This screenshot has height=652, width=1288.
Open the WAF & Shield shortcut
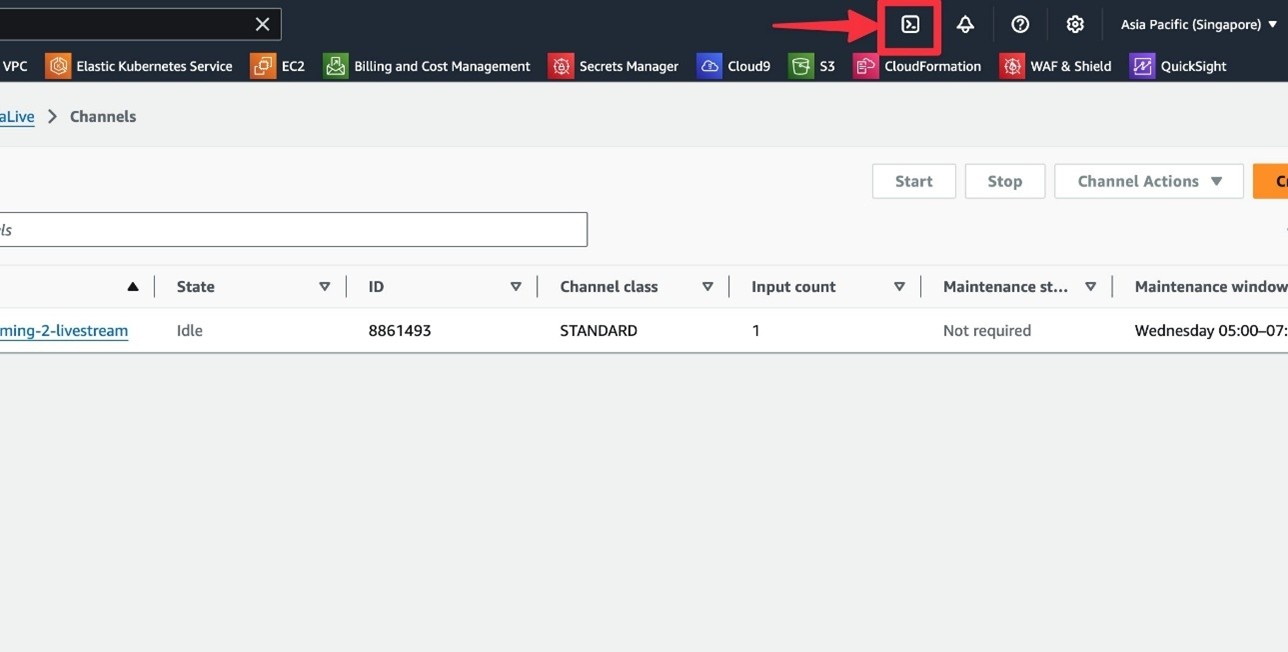click(x=1056, y=67)
